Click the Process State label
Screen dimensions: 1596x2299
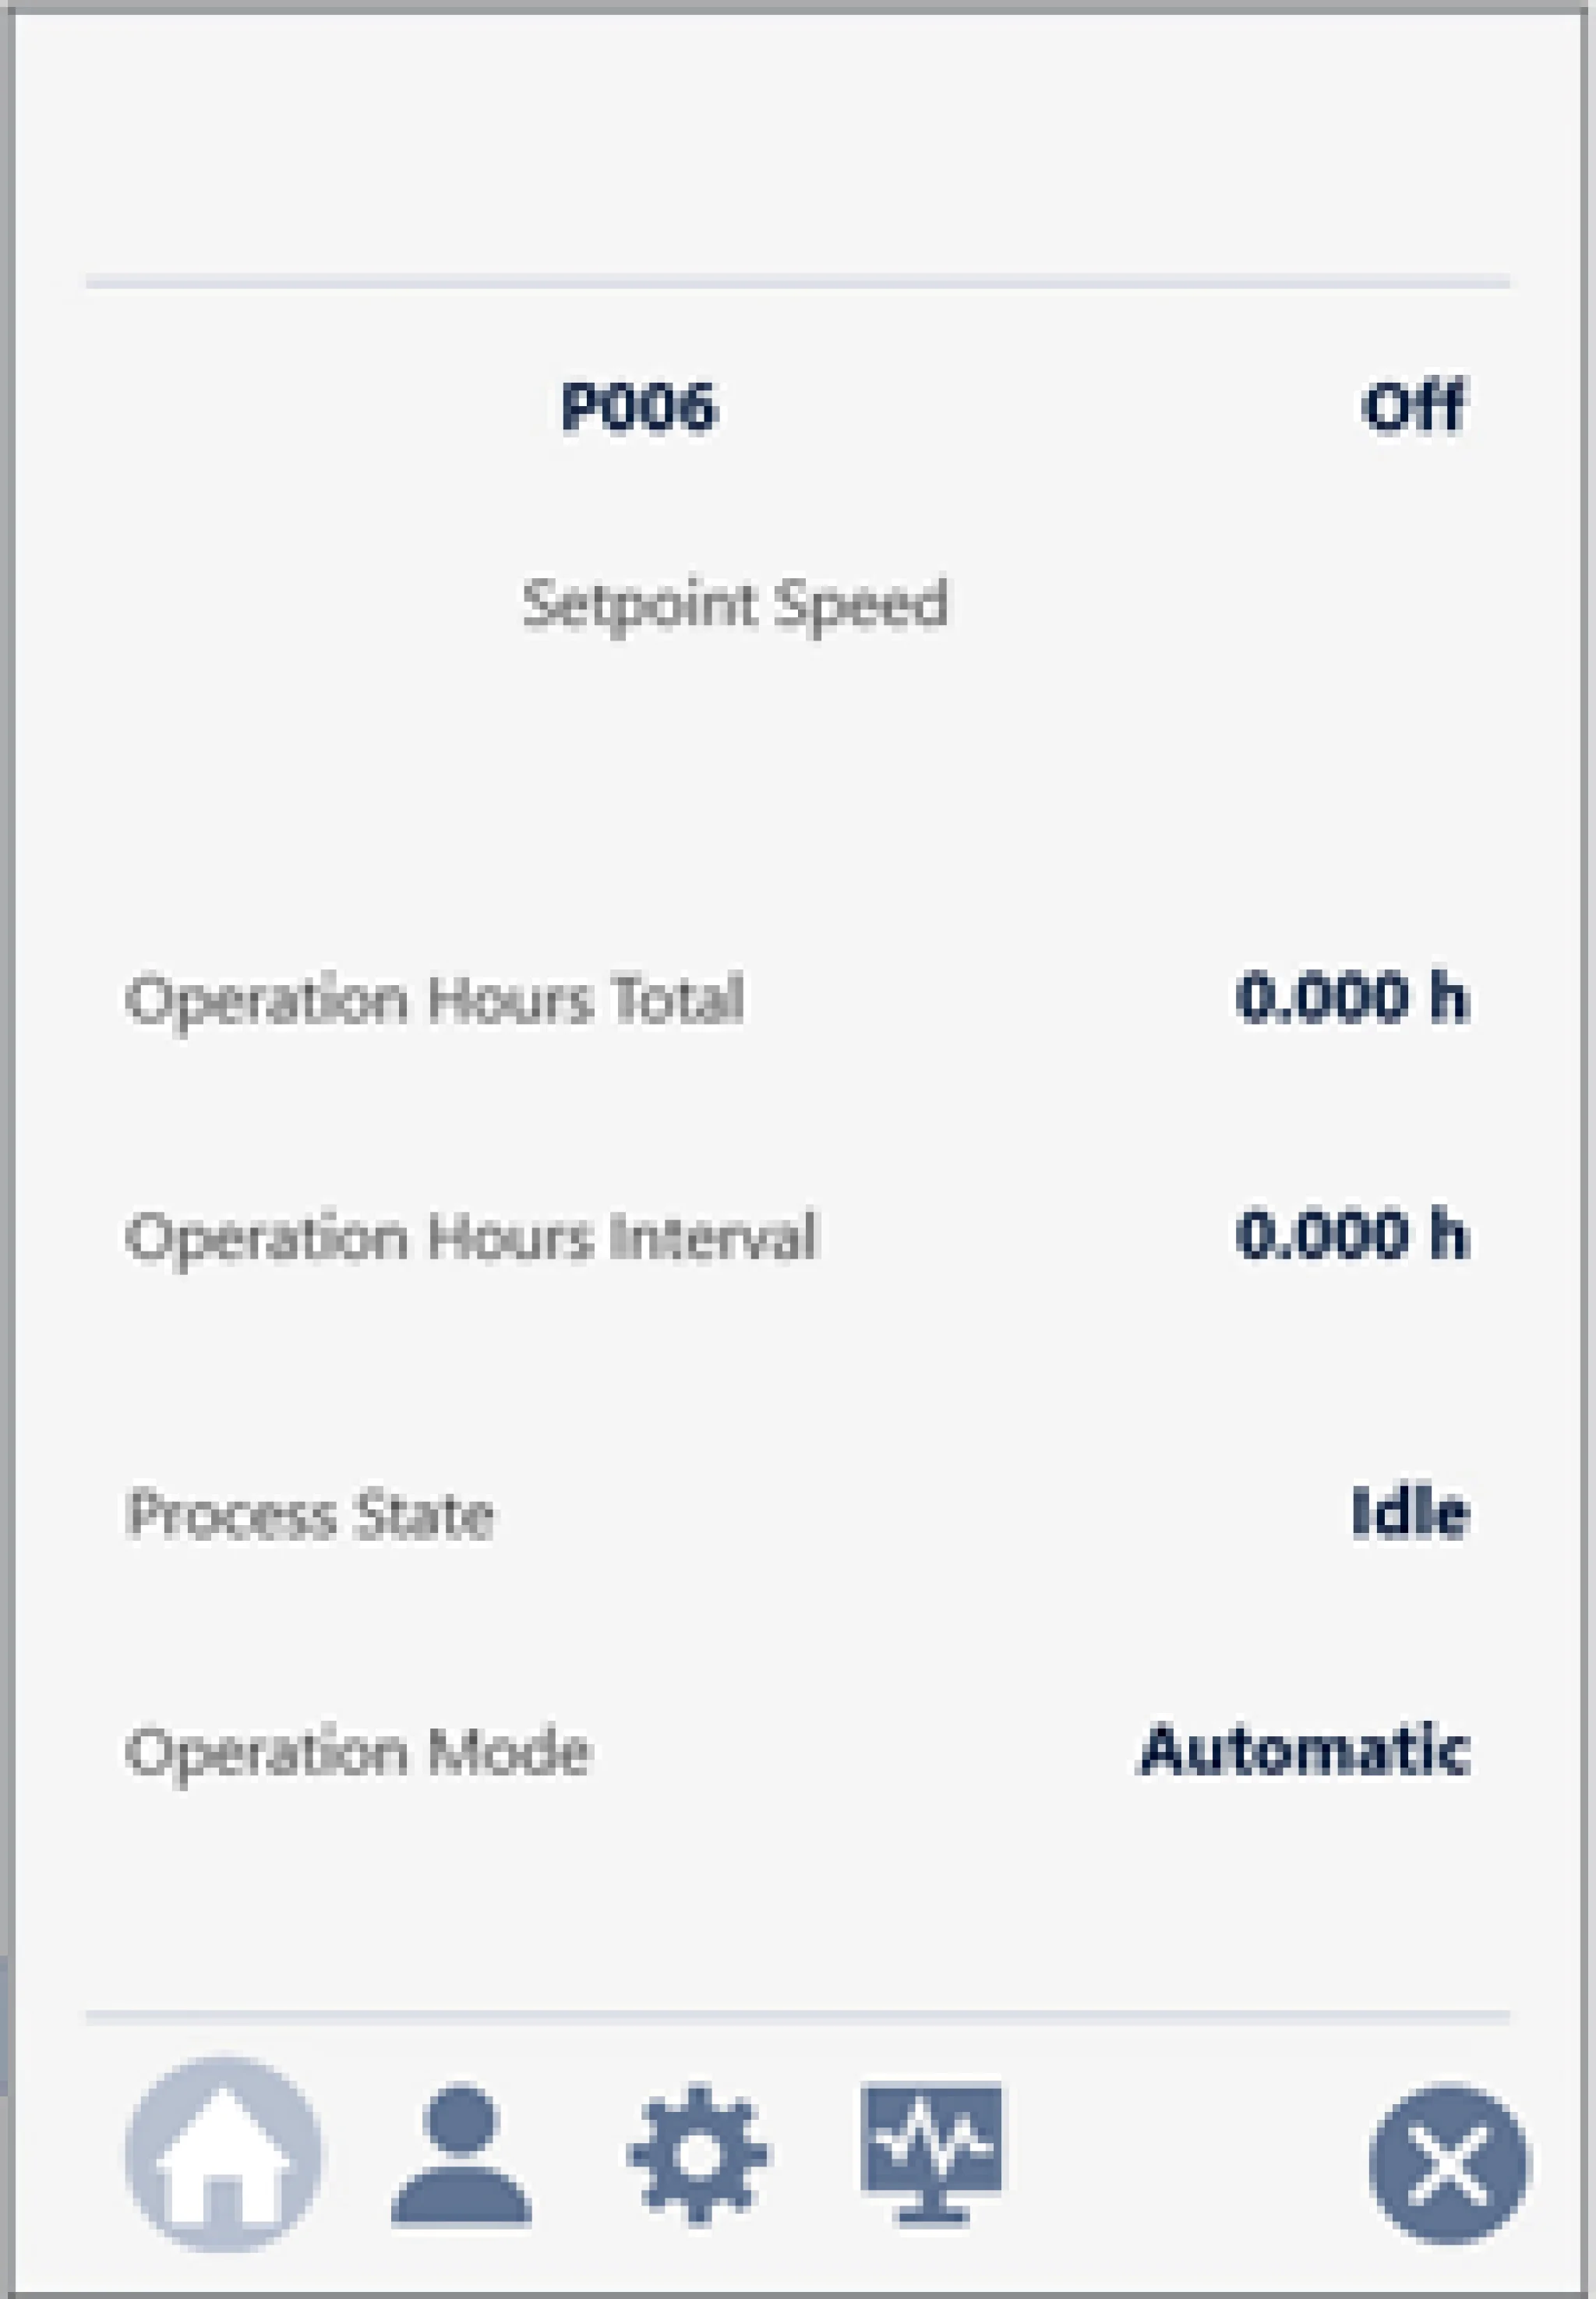pos(310,1514)
